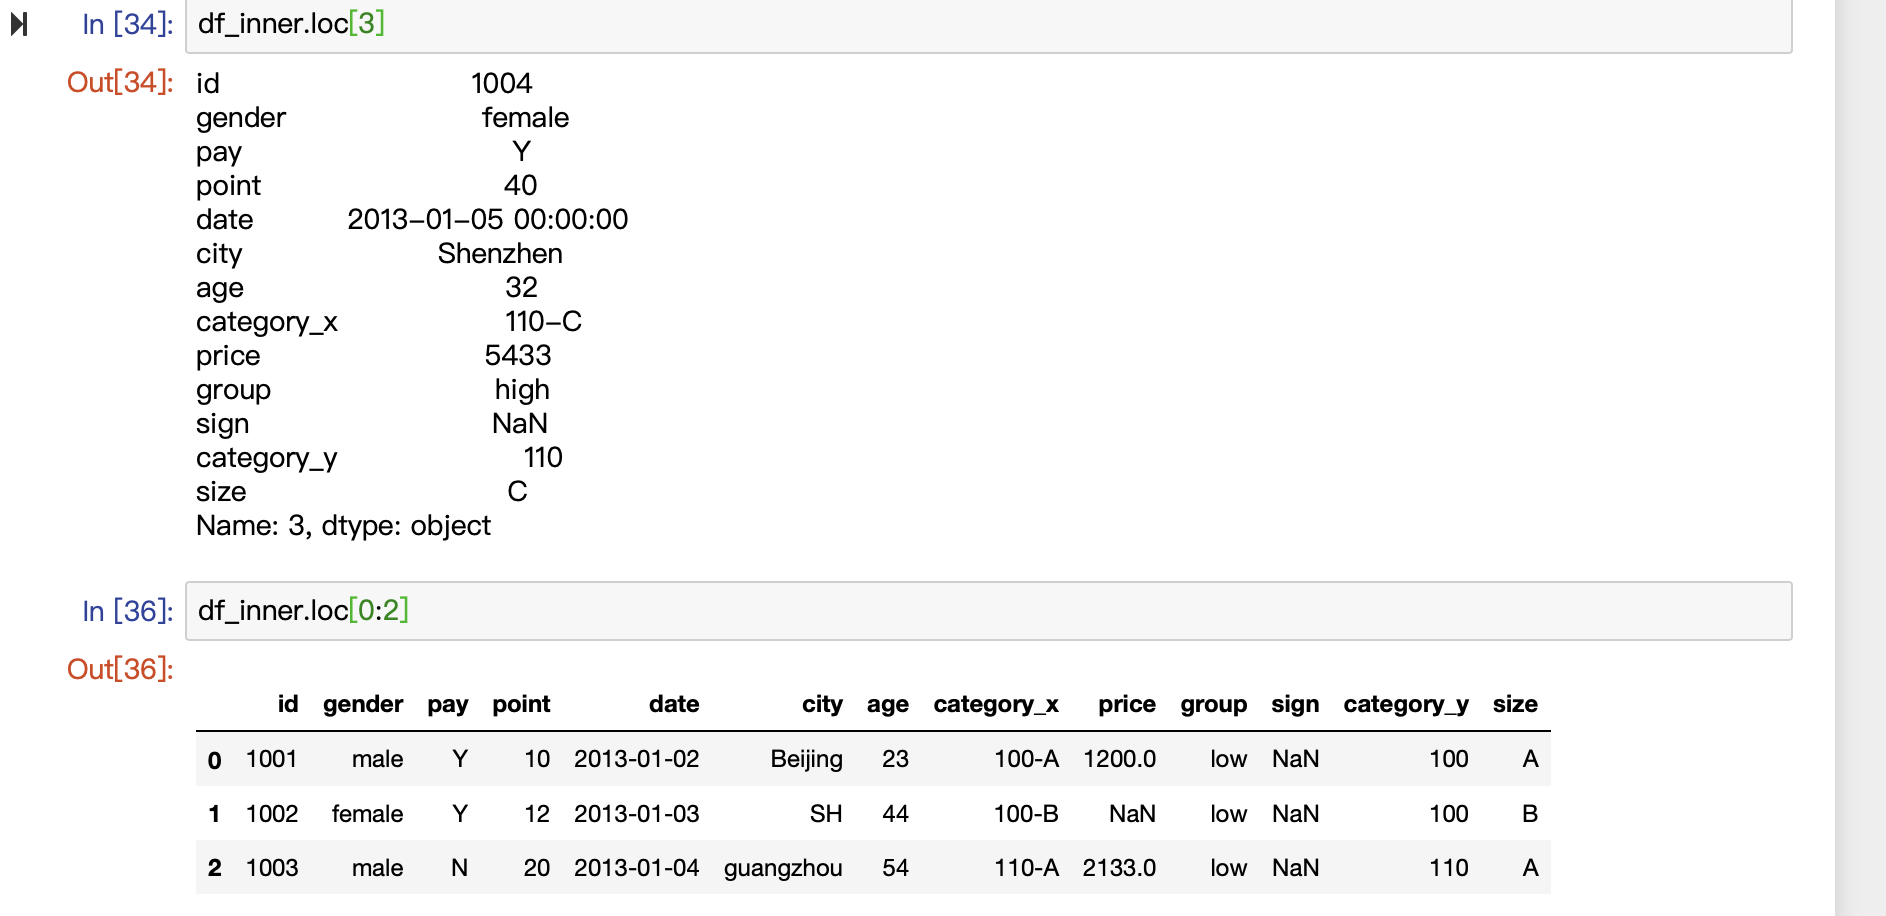The image size is (1886, 916).
Task: Click the gender column header in the table
Action: tap(362, 704)
